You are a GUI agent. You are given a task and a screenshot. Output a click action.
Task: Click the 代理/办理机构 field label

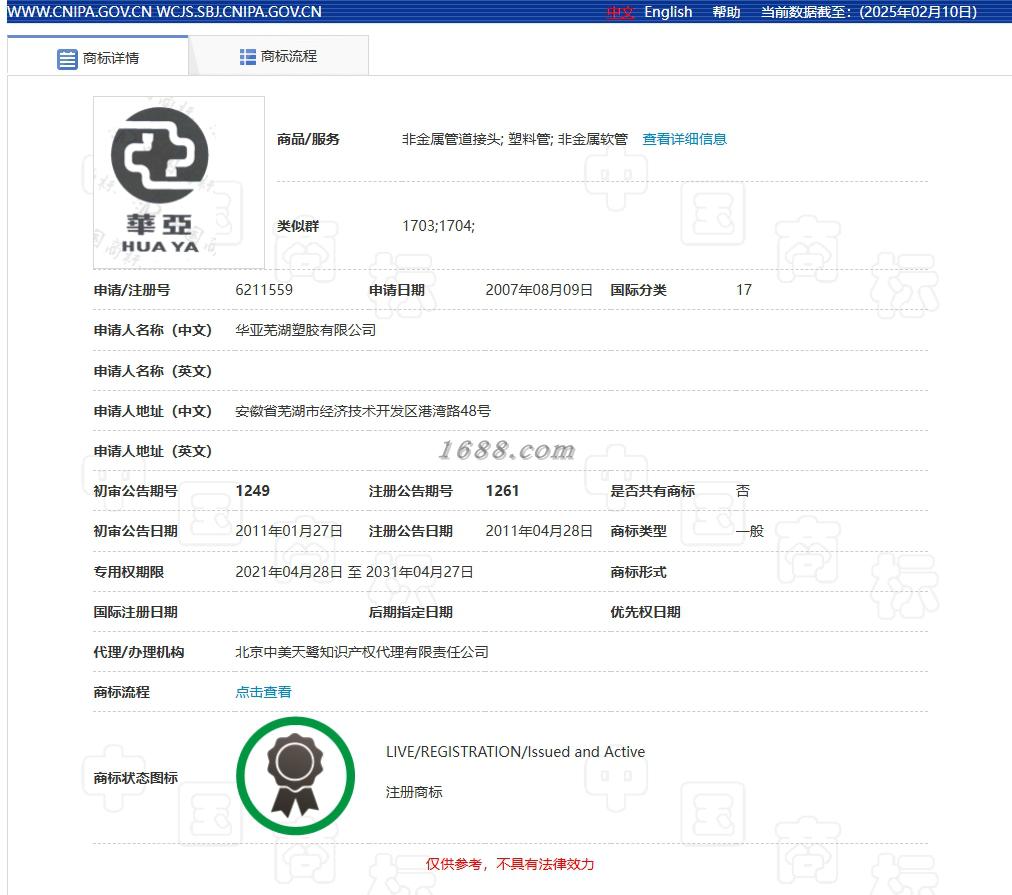coord(139,652)
